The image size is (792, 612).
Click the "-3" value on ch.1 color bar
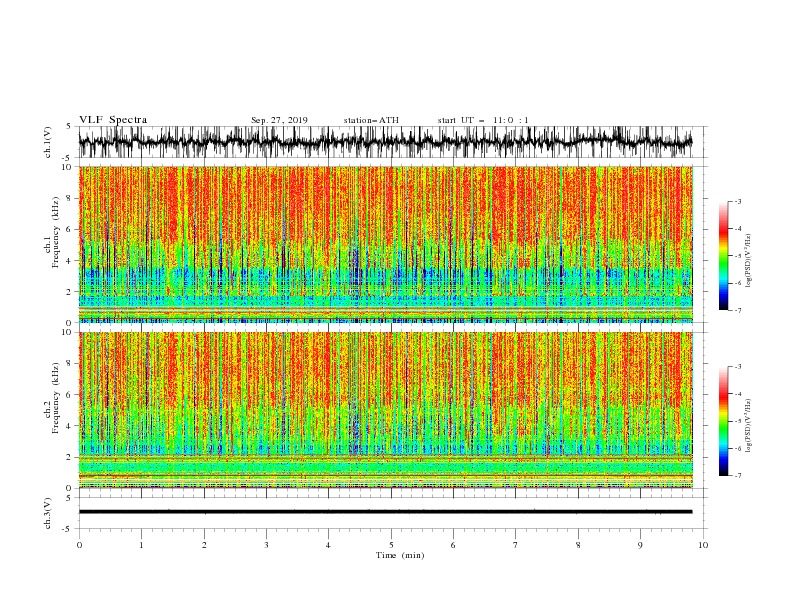(x=738, y=202)
